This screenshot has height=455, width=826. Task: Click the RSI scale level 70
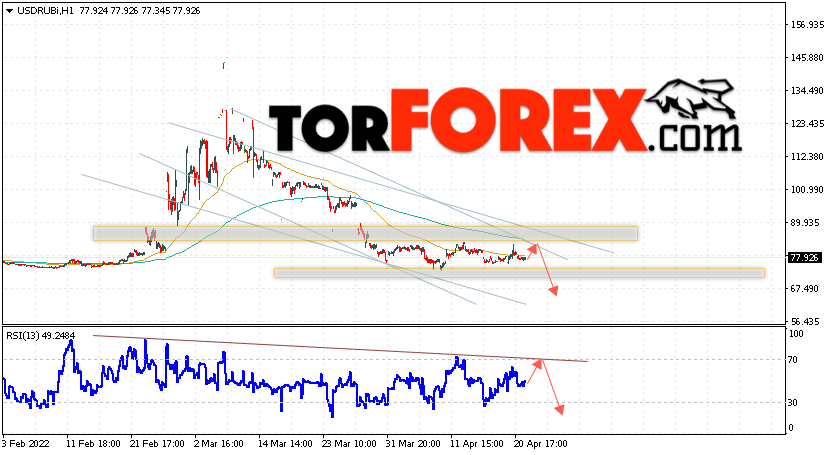pyautogui.click(x=793, y=360)
